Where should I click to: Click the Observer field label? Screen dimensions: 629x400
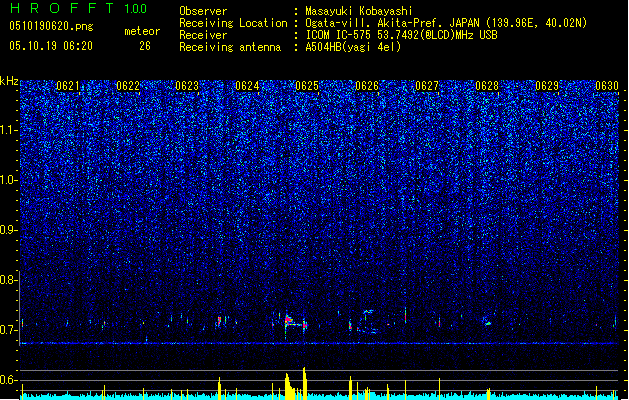203,11
